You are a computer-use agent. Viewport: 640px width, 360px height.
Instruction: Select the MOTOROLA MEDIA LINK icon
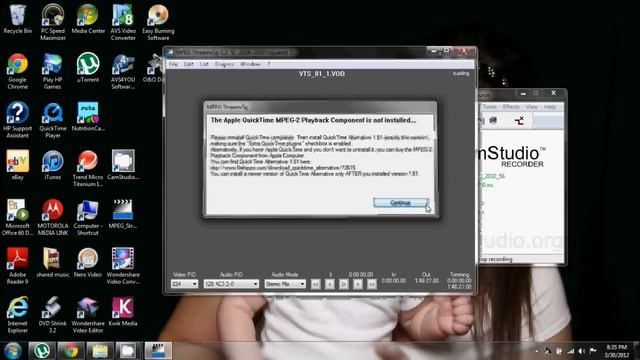pos(53,217)
